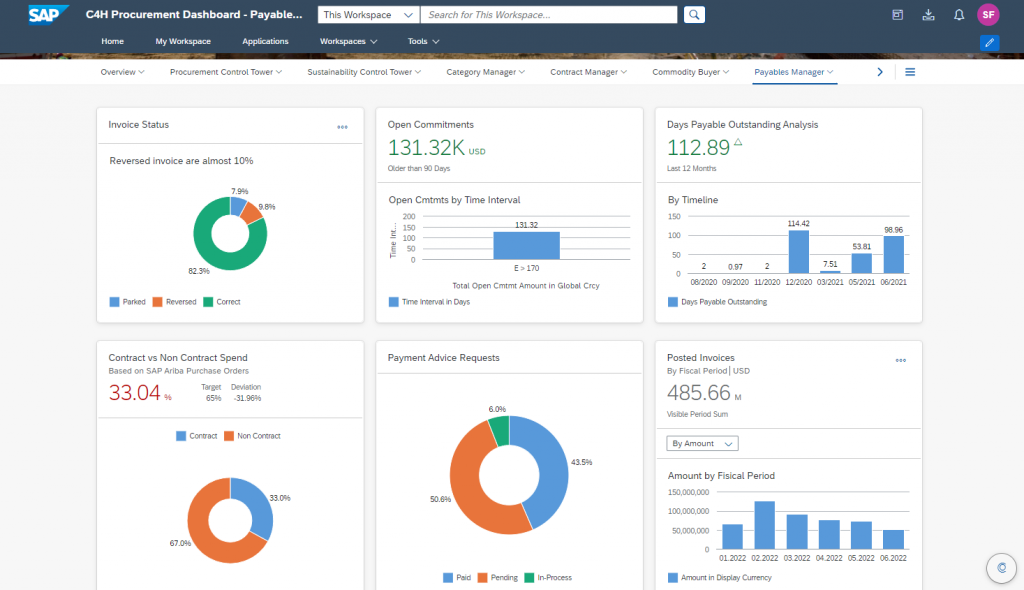Expand the This Workspace search scope dropdown

[x=369, y=15]
